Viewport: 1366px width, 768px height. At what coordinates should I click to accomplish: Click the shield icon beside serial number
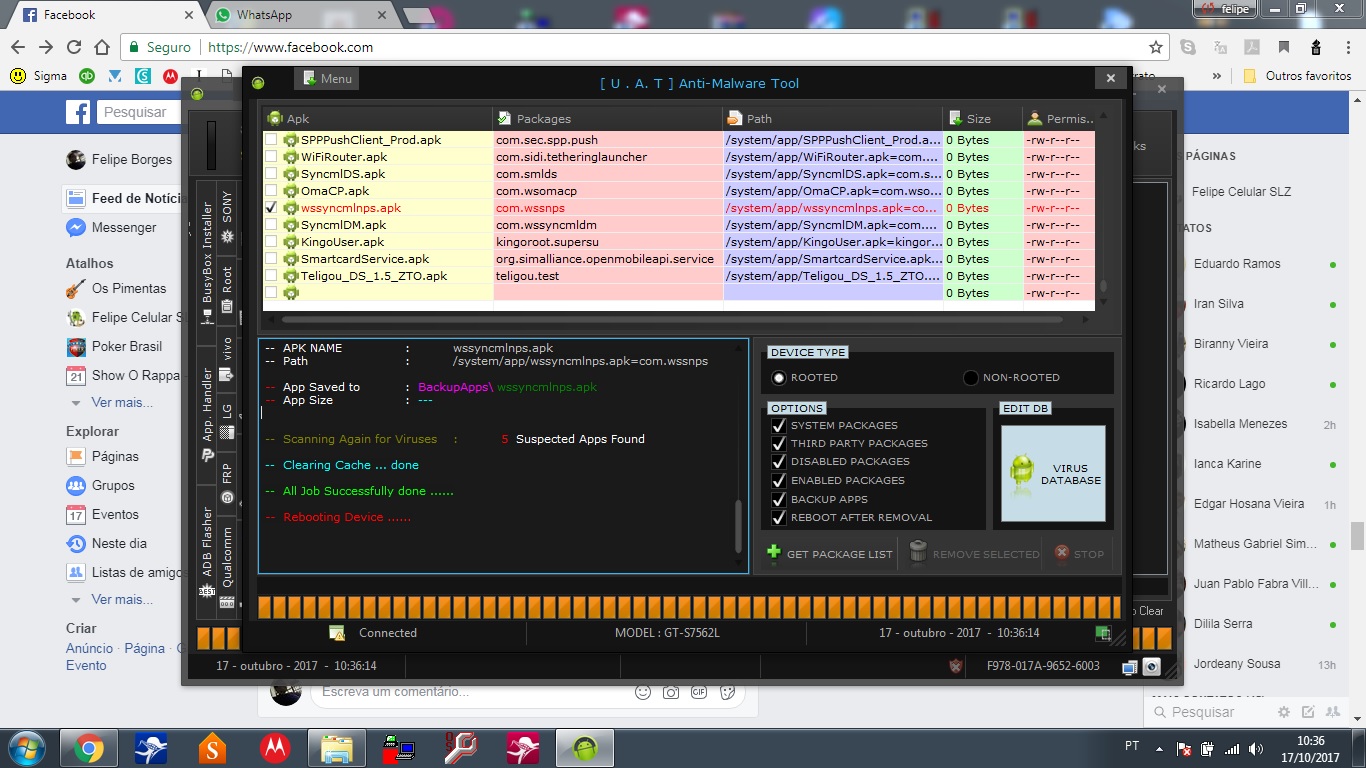956,666
